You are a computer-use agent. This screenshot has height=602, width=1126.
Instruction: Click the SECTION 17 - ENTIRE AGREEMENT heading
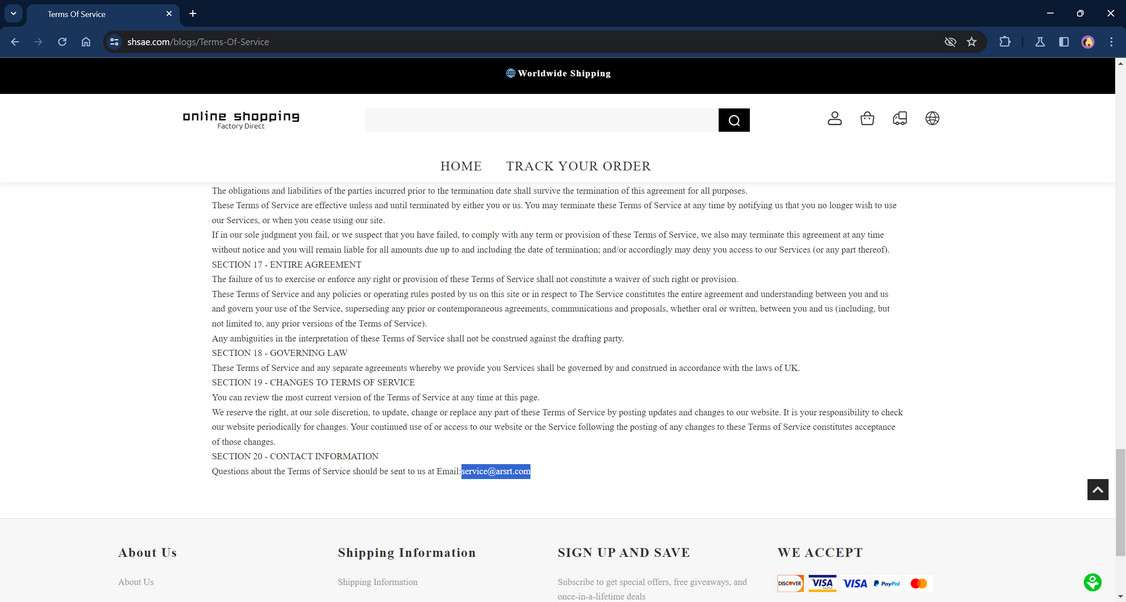[x=287, y=264]
